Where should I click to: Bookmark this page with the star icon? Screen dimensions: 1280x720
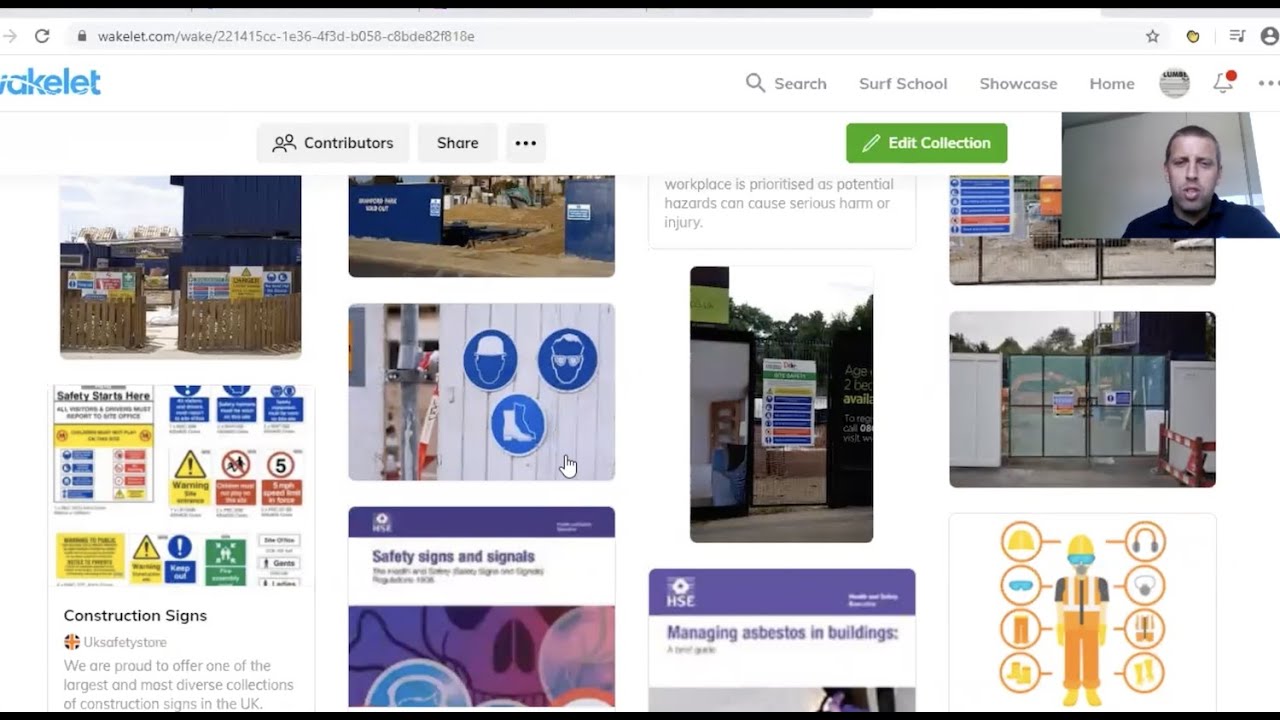pyautogui.click(x=1152, y=36)
